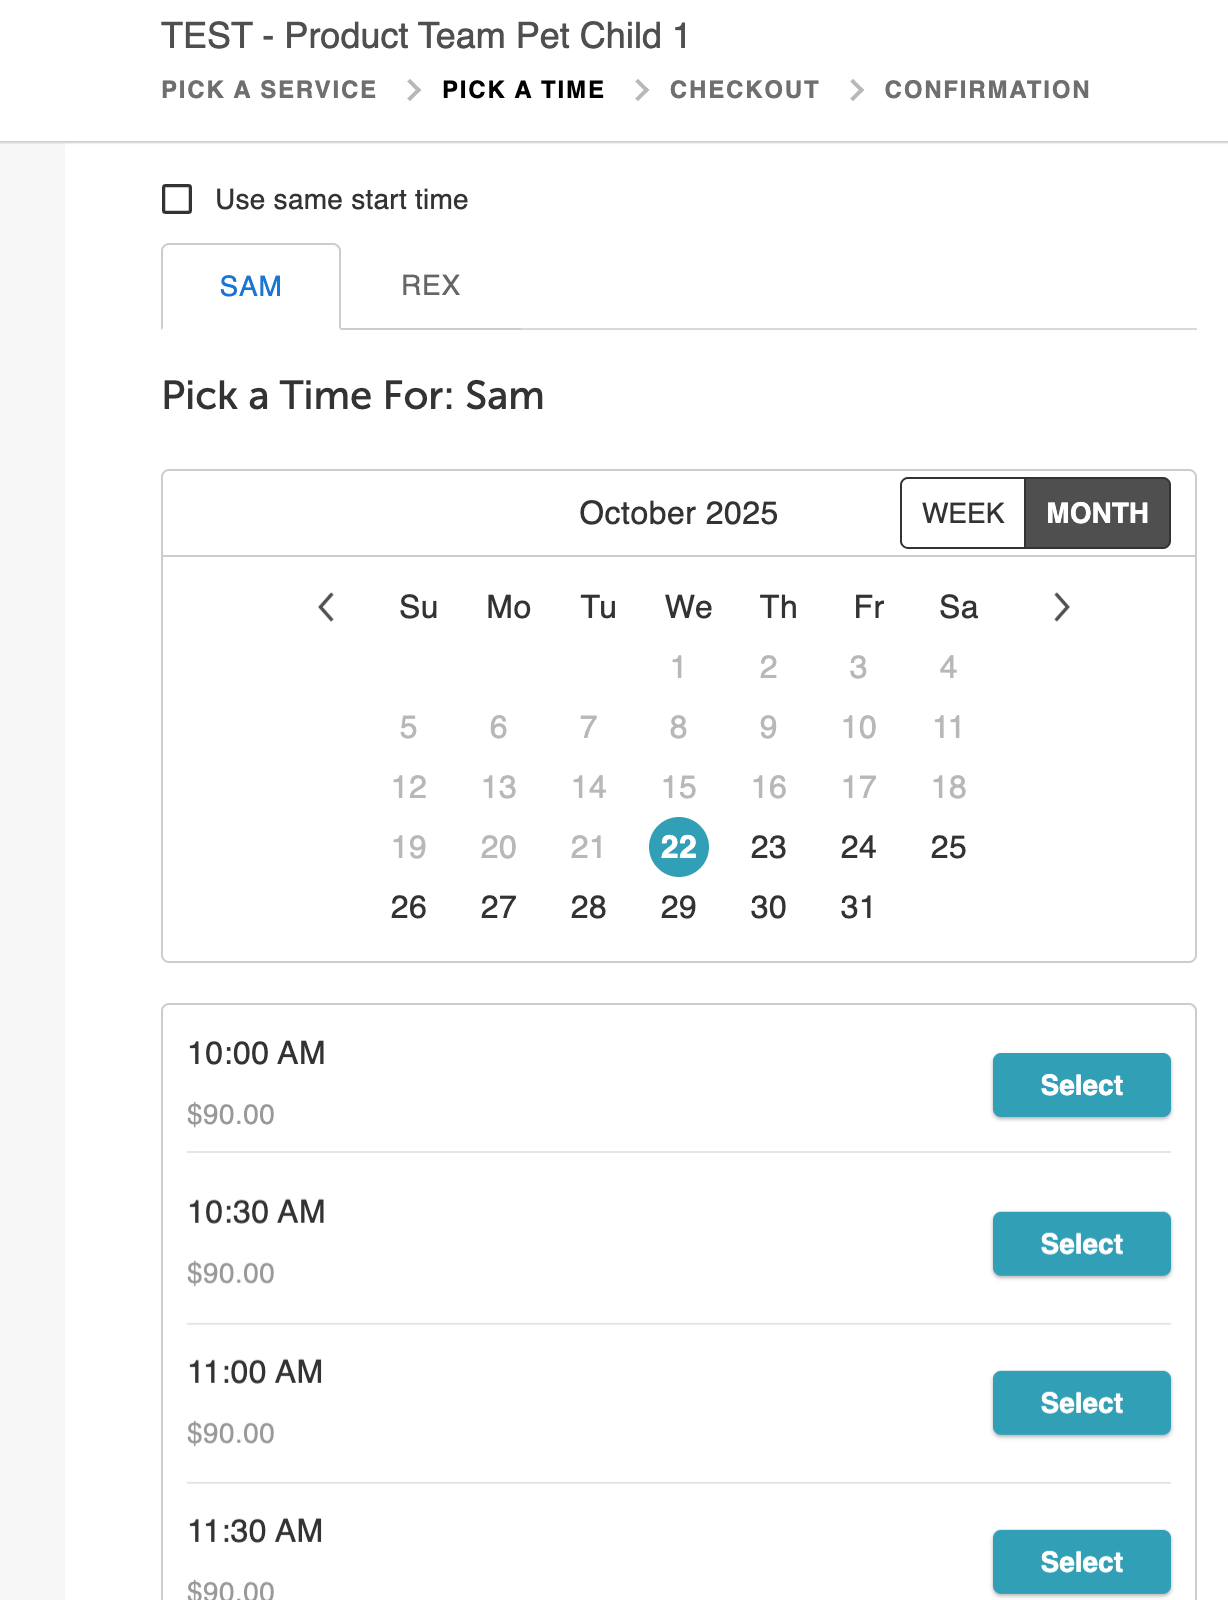The height and width of the screenshot is (1600, 1228).
Task: Select the 11:00 AM time slot
Action: (1081, 1403)
